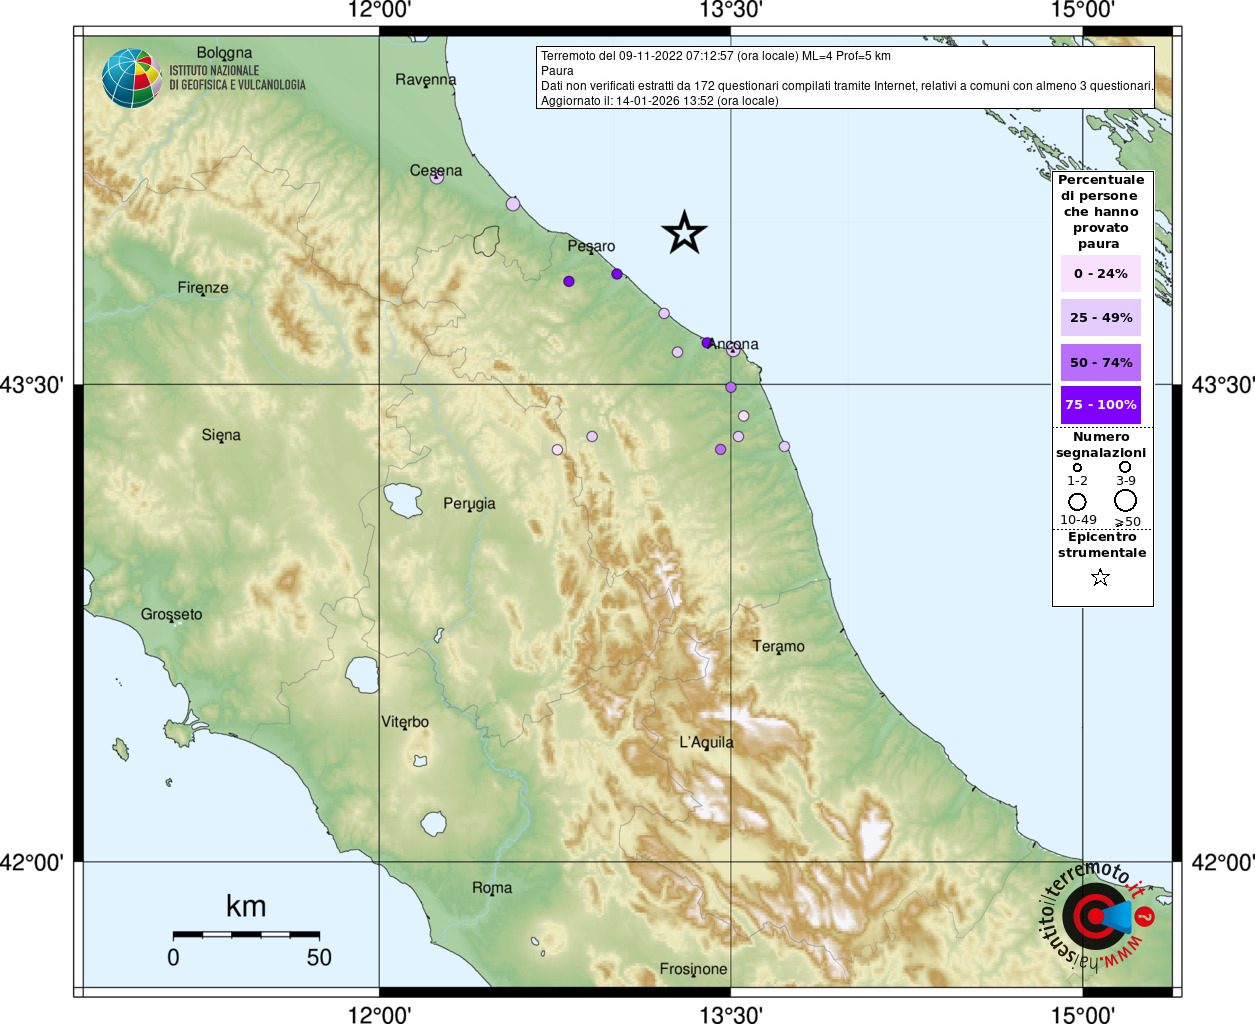Click the Perugia city label

[x=469, y=504]
